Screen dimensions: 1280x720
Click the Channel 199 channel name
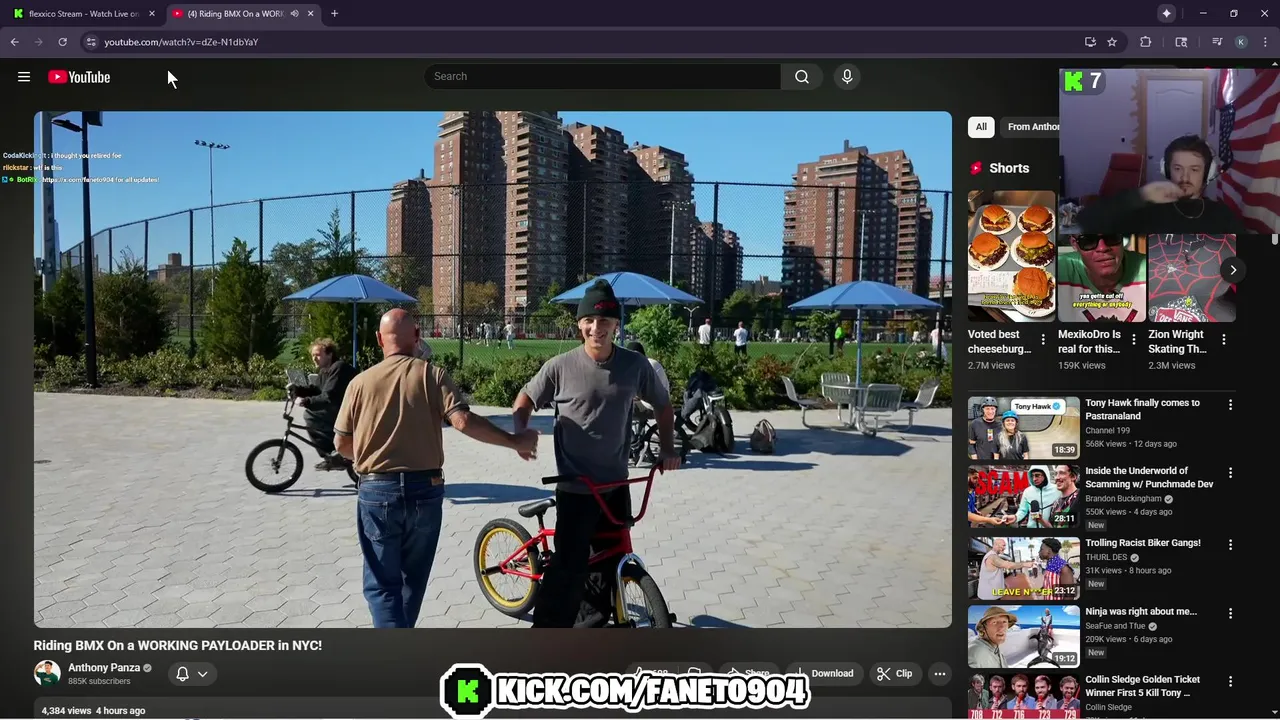click(x=1108, y=431)
